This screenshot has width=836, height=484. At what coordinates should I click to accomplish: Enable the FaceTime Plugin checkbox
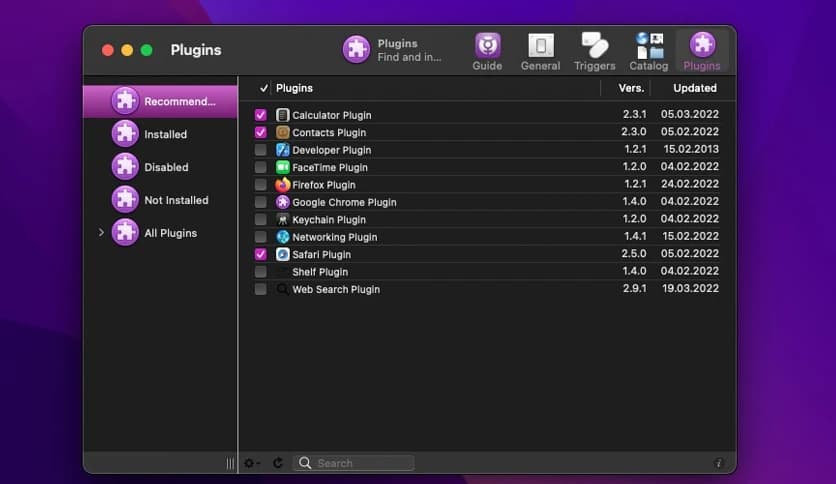coord(261,167)
